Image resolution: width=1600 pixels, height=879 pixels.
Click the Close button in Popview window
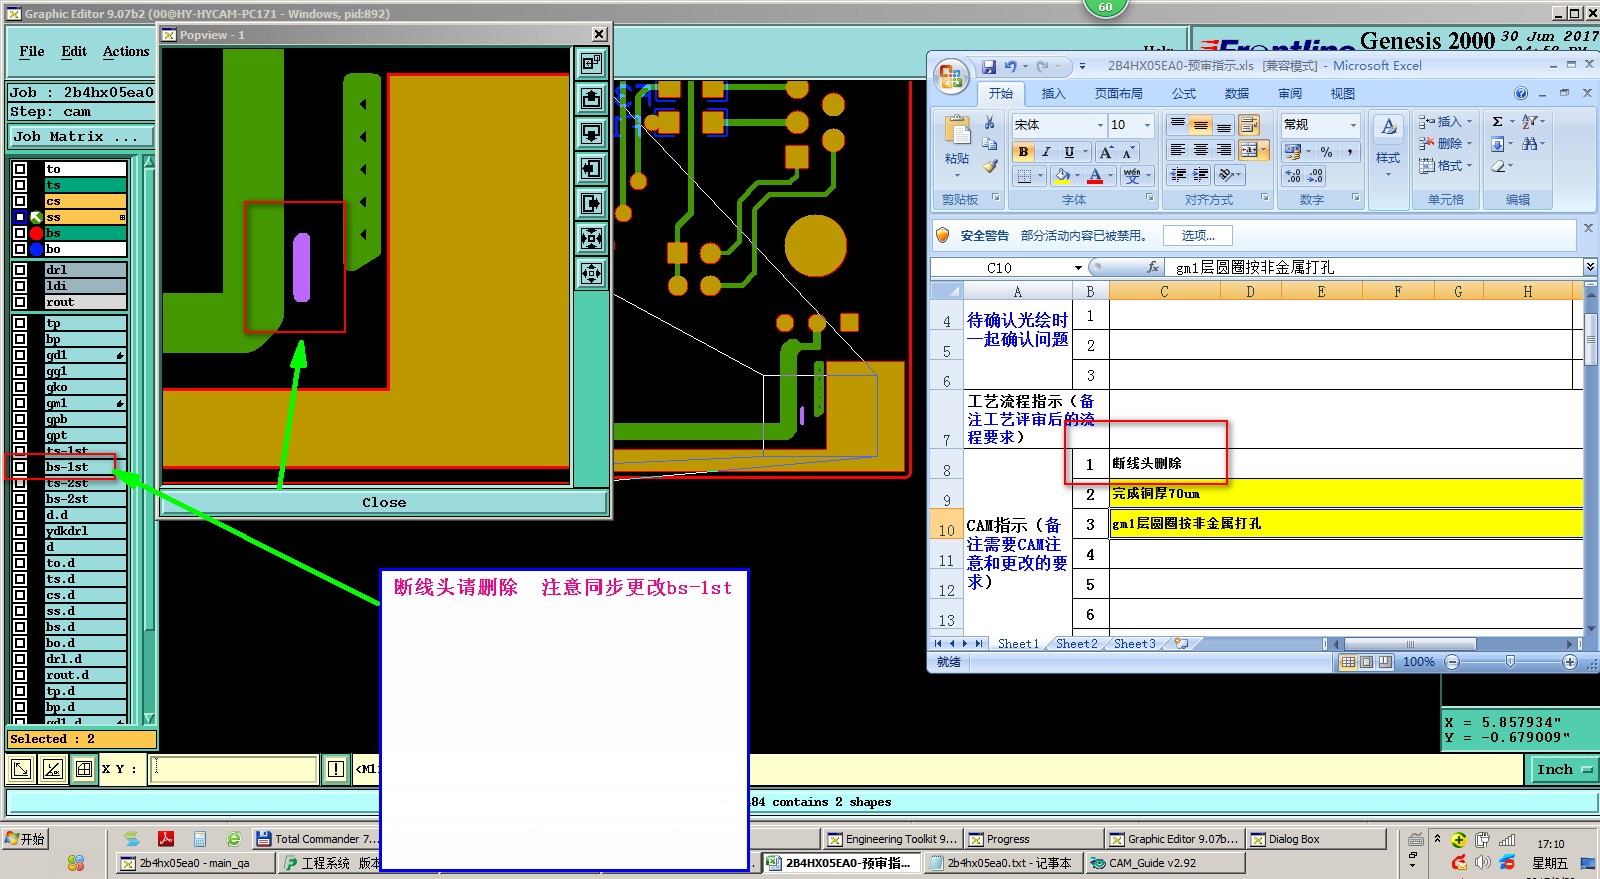[384, 502]
